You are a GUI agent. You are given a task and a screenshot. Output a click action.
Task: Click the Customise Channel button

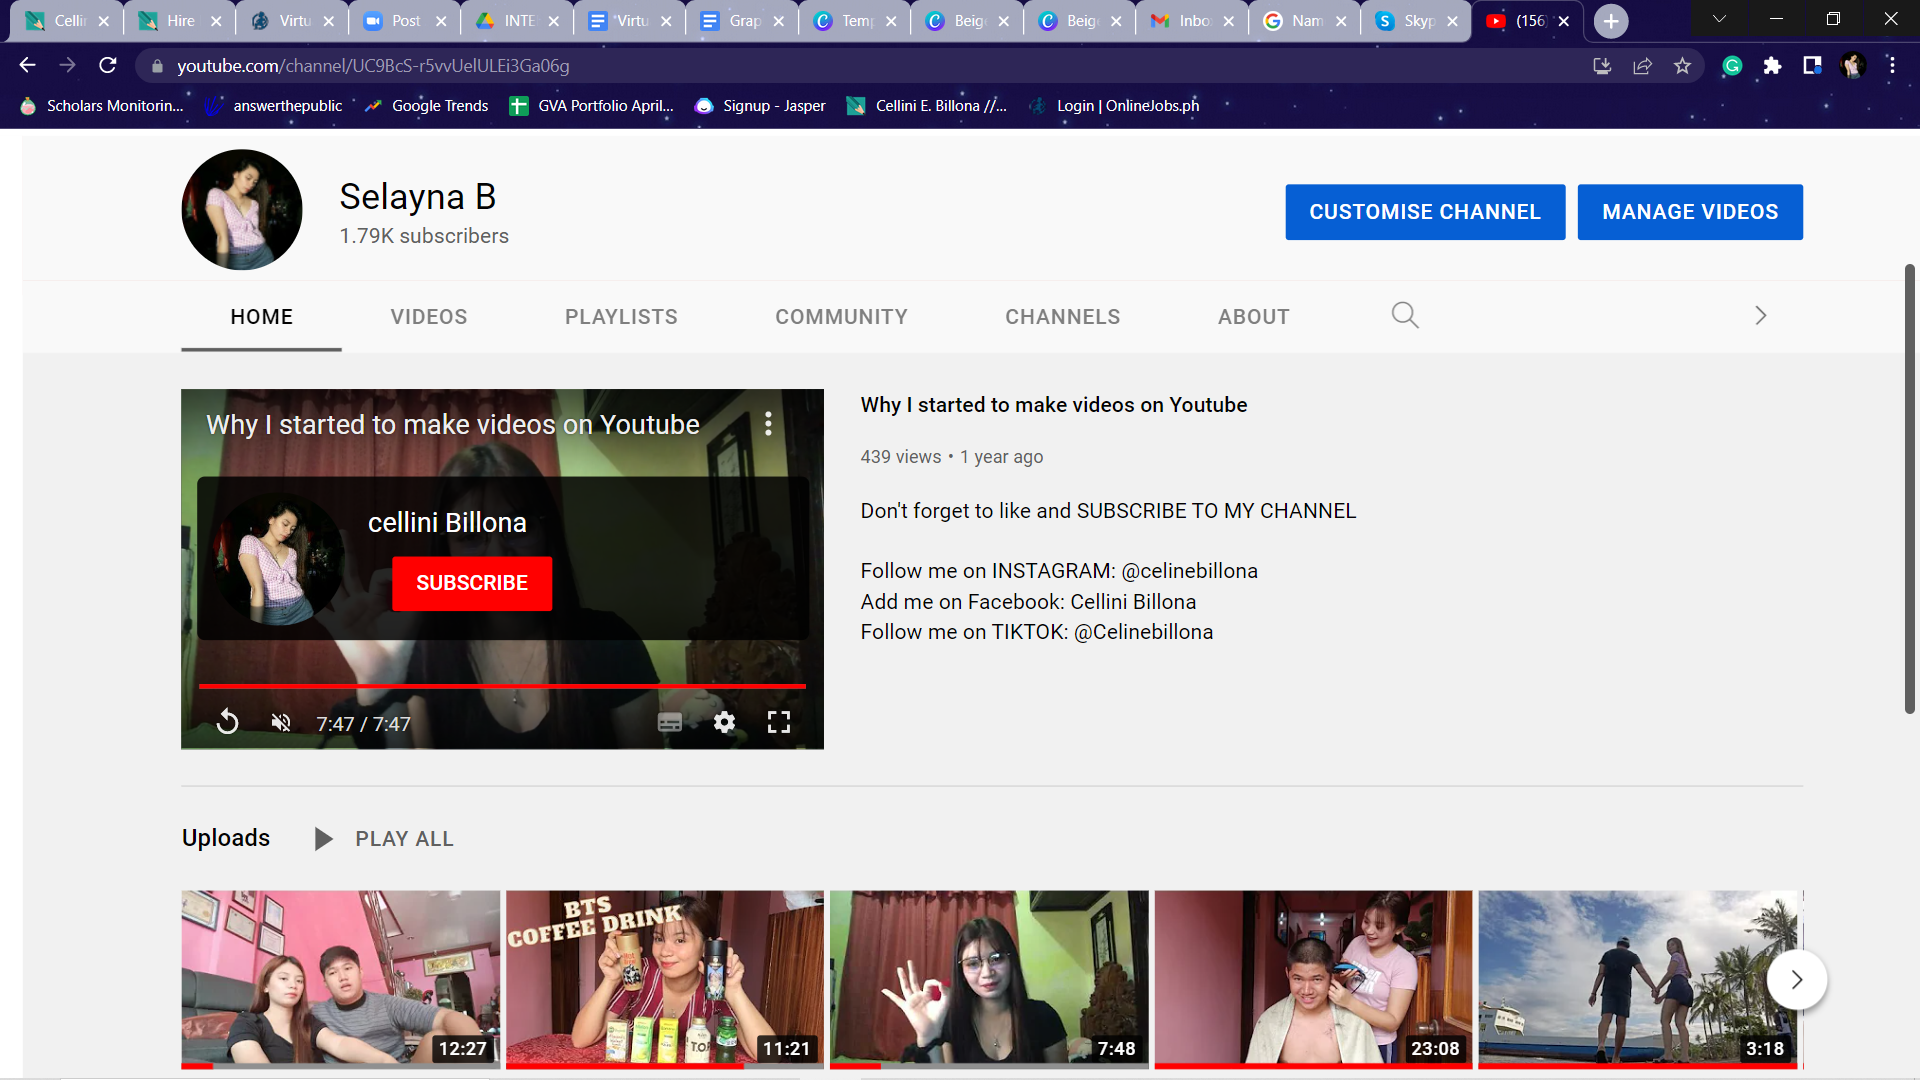point(1424,212)
